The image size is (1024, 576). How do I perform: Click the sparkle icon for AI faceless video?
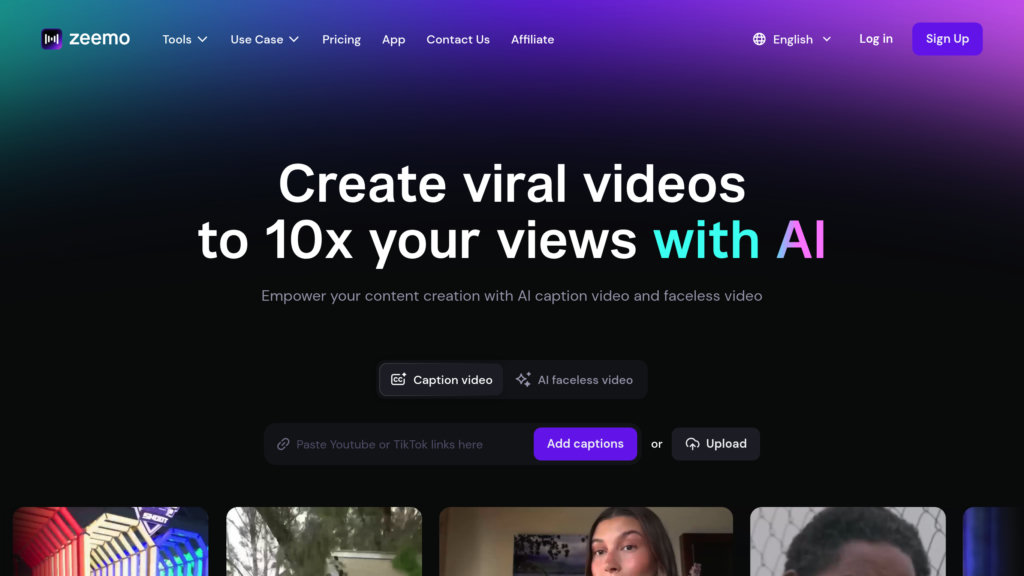point(523,379)
